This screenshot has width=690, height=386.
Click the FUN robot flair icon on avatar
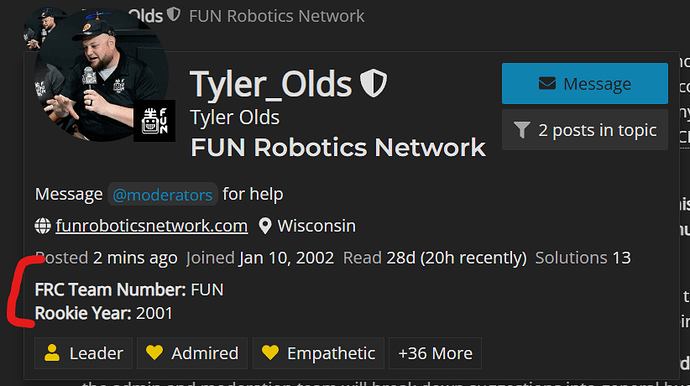154,121
